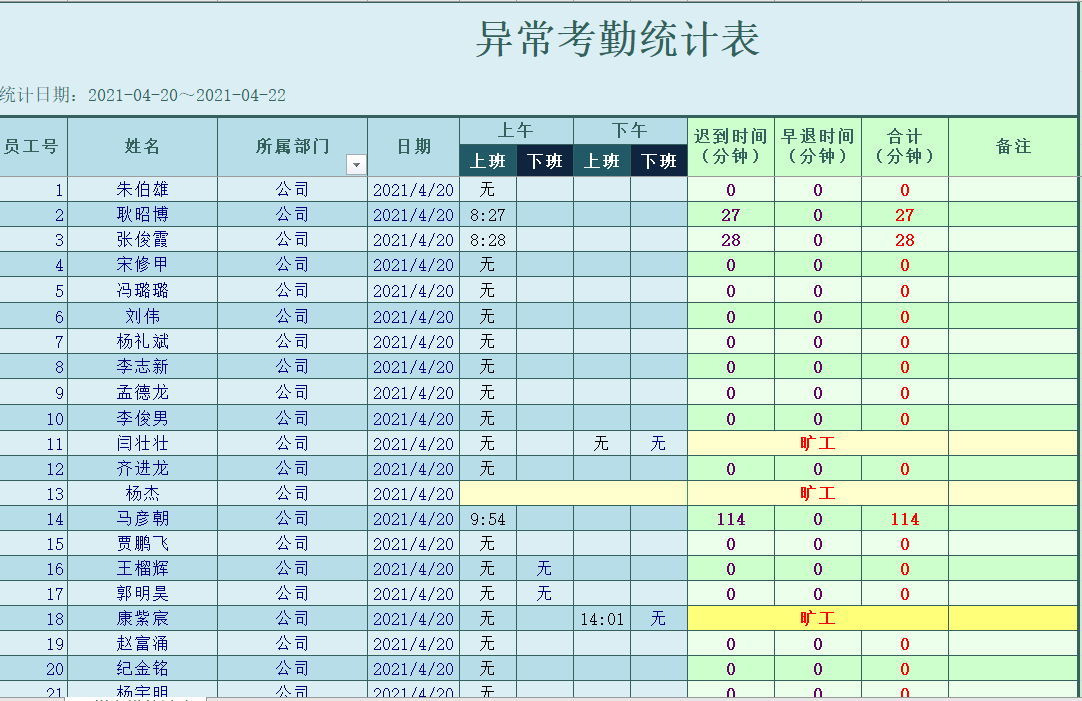Select the name cell 齐进龙

[x=143, y=468]
